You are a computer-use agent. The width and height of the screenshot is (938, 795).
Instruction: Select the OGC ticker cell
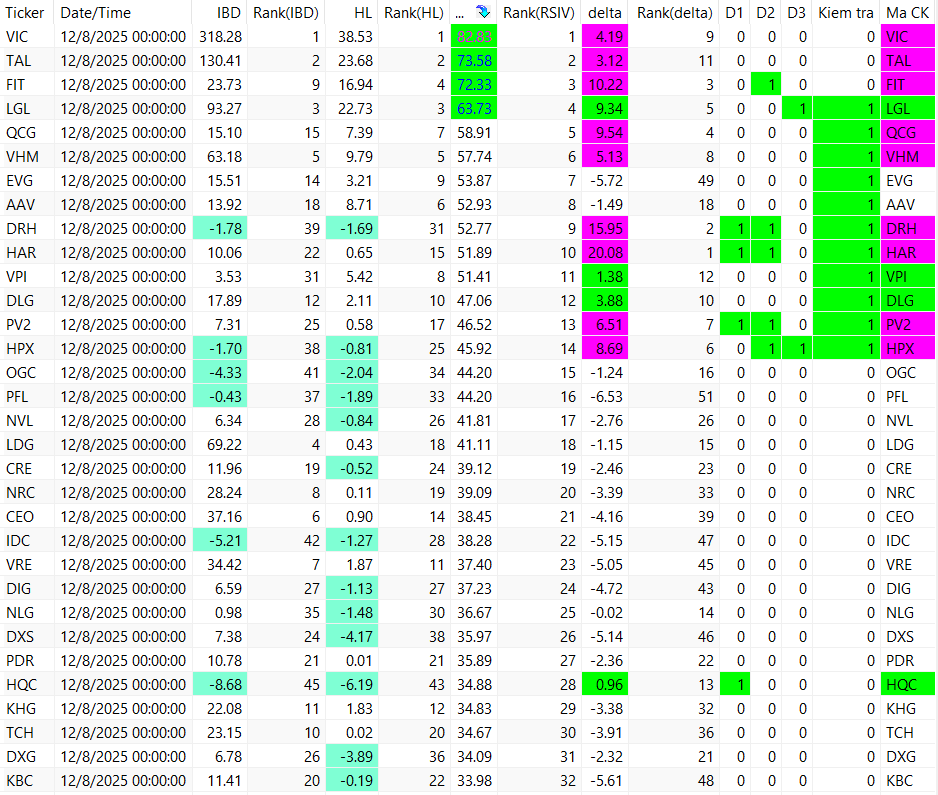pyautogui.click(x=21, y=373)
